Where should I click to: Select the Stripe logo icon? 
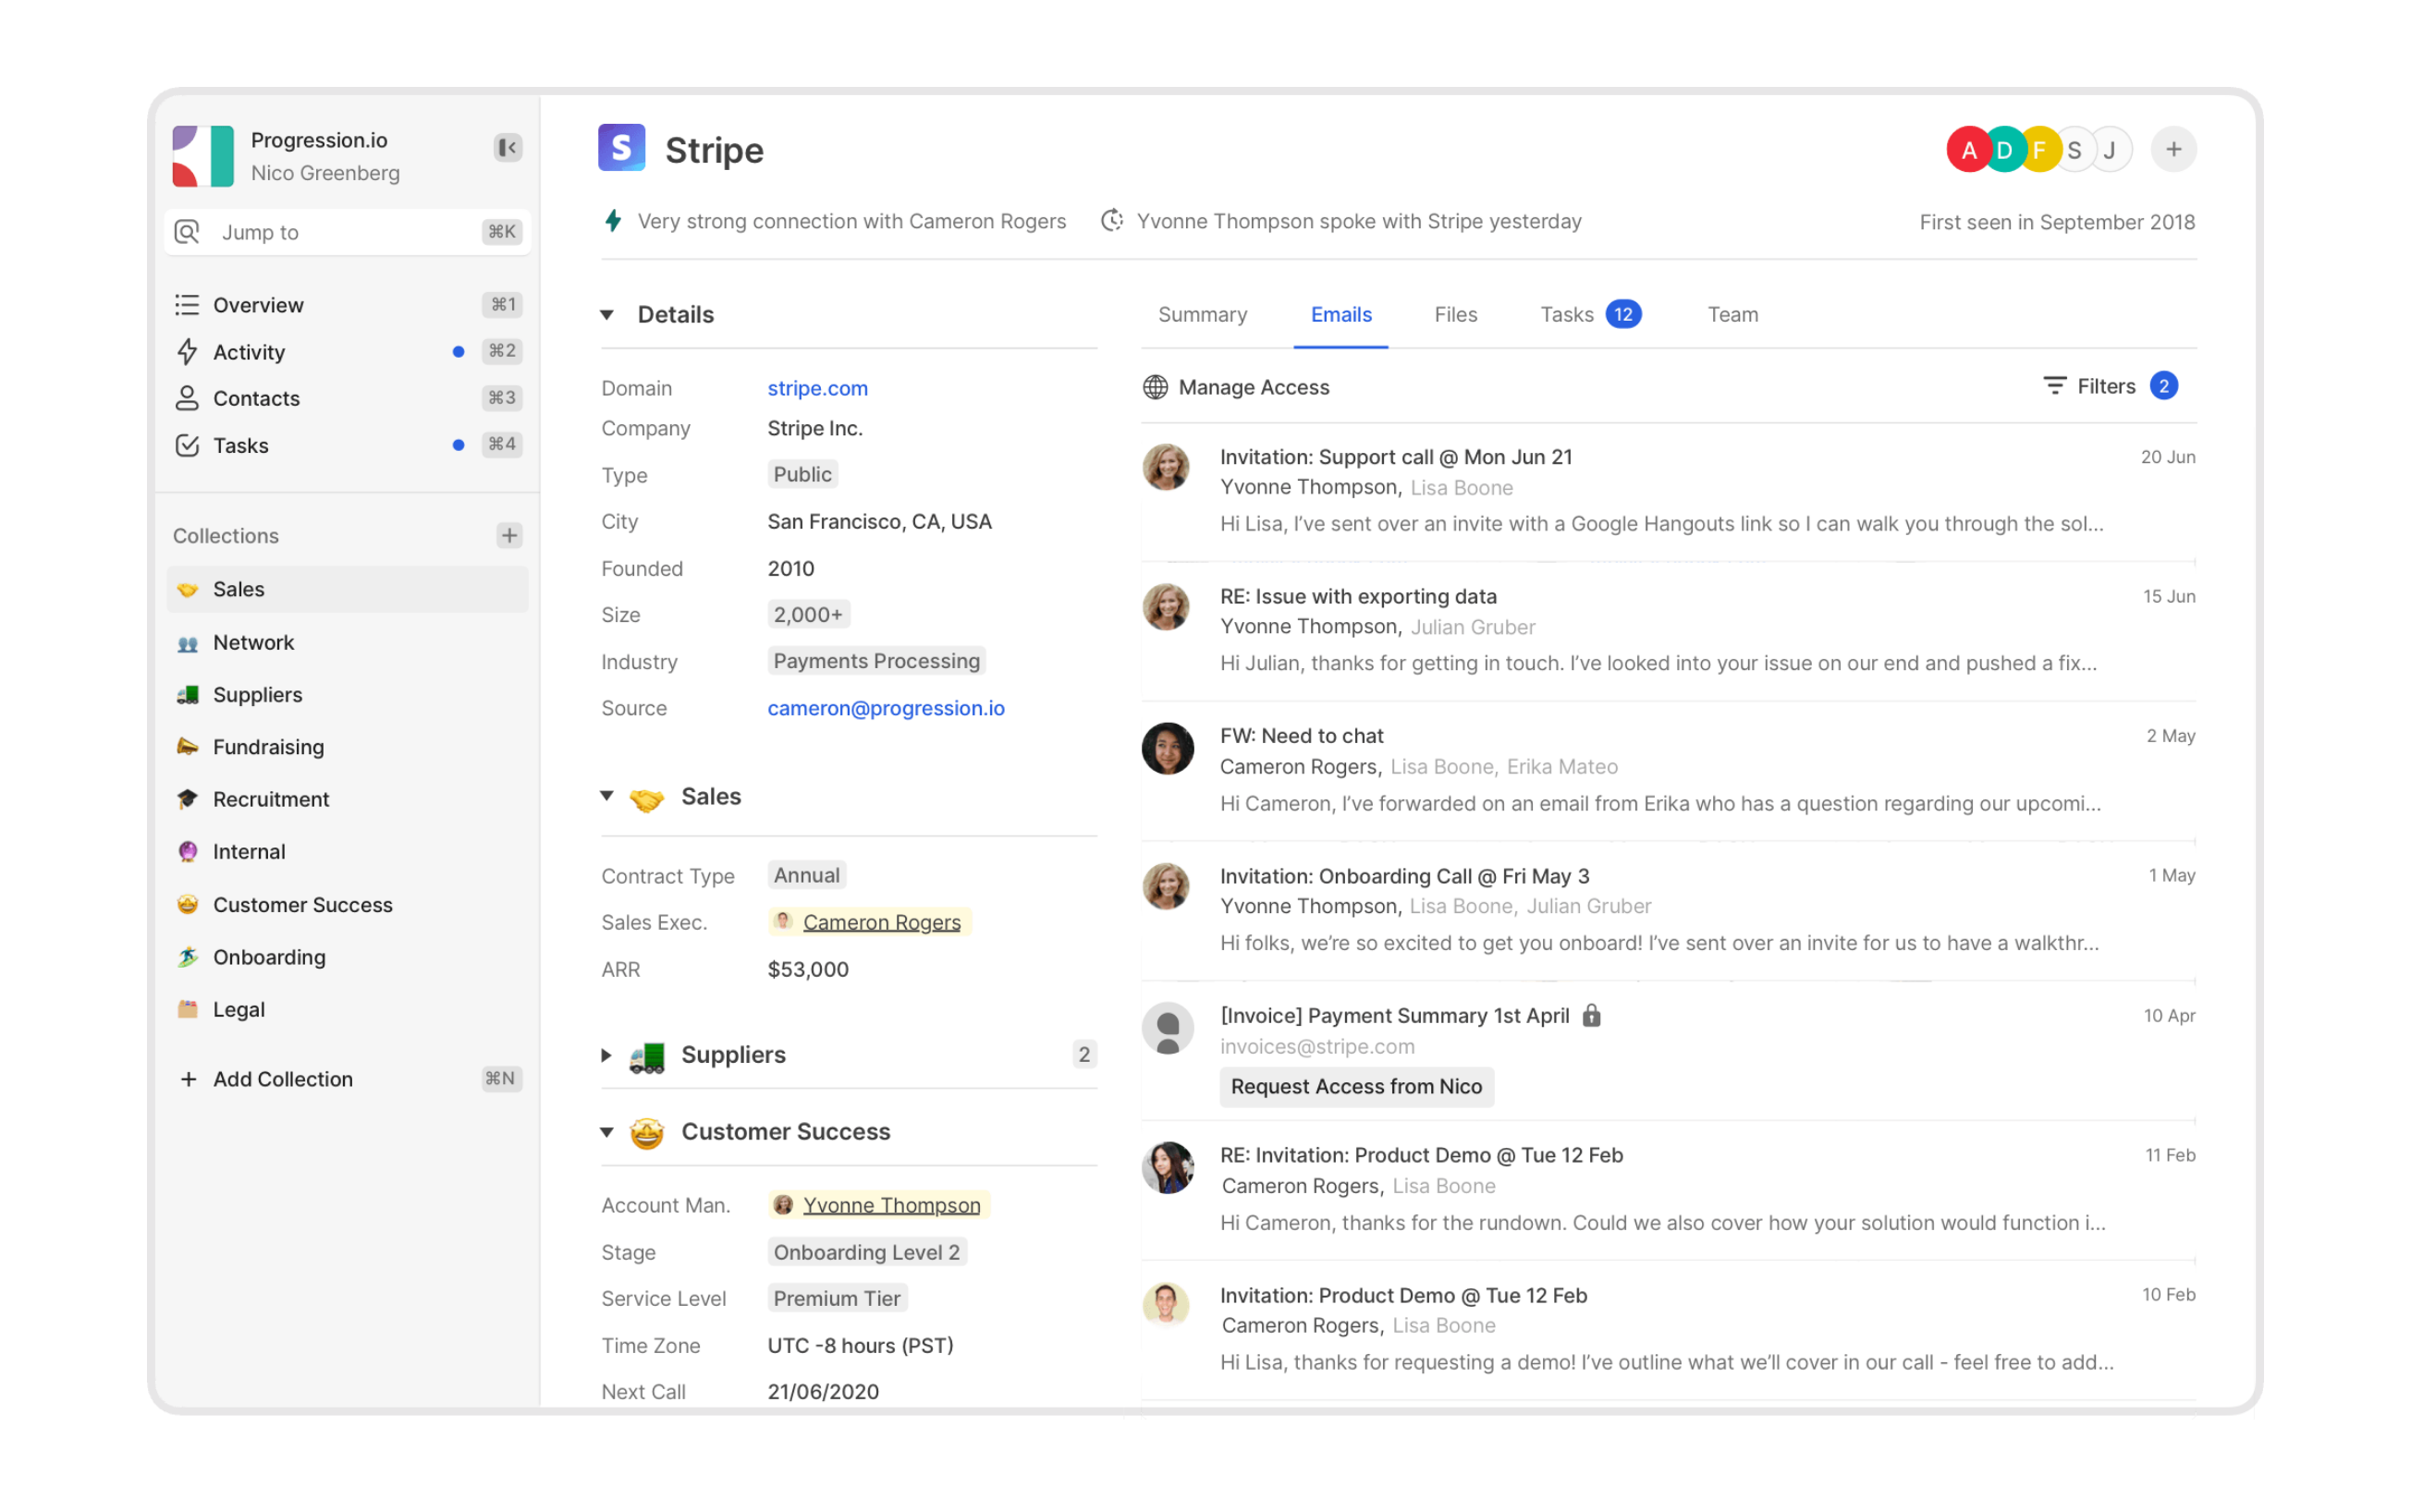coord(621,148)
